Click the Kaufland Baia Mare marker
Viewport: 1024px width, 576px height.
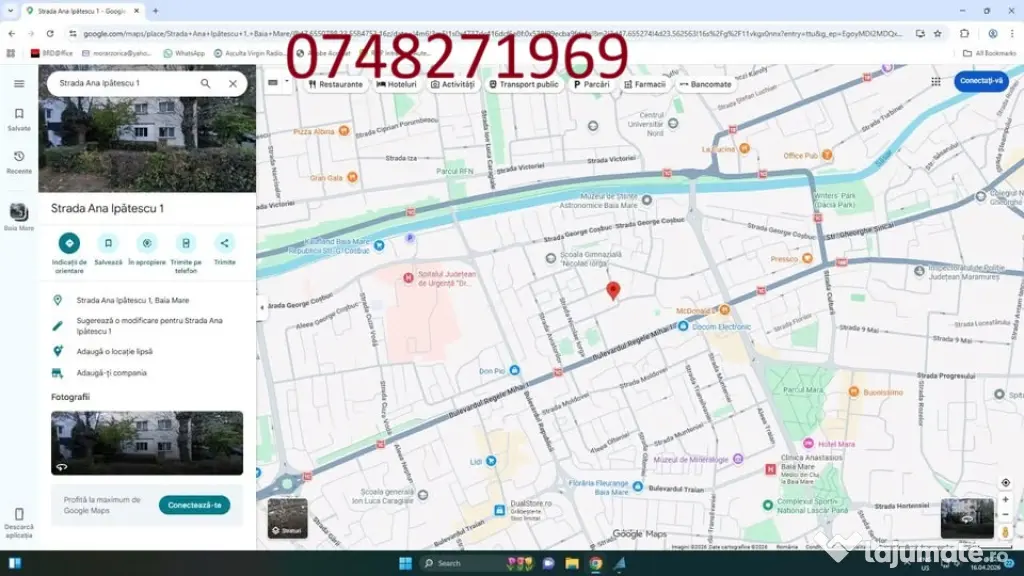[379, 246]
